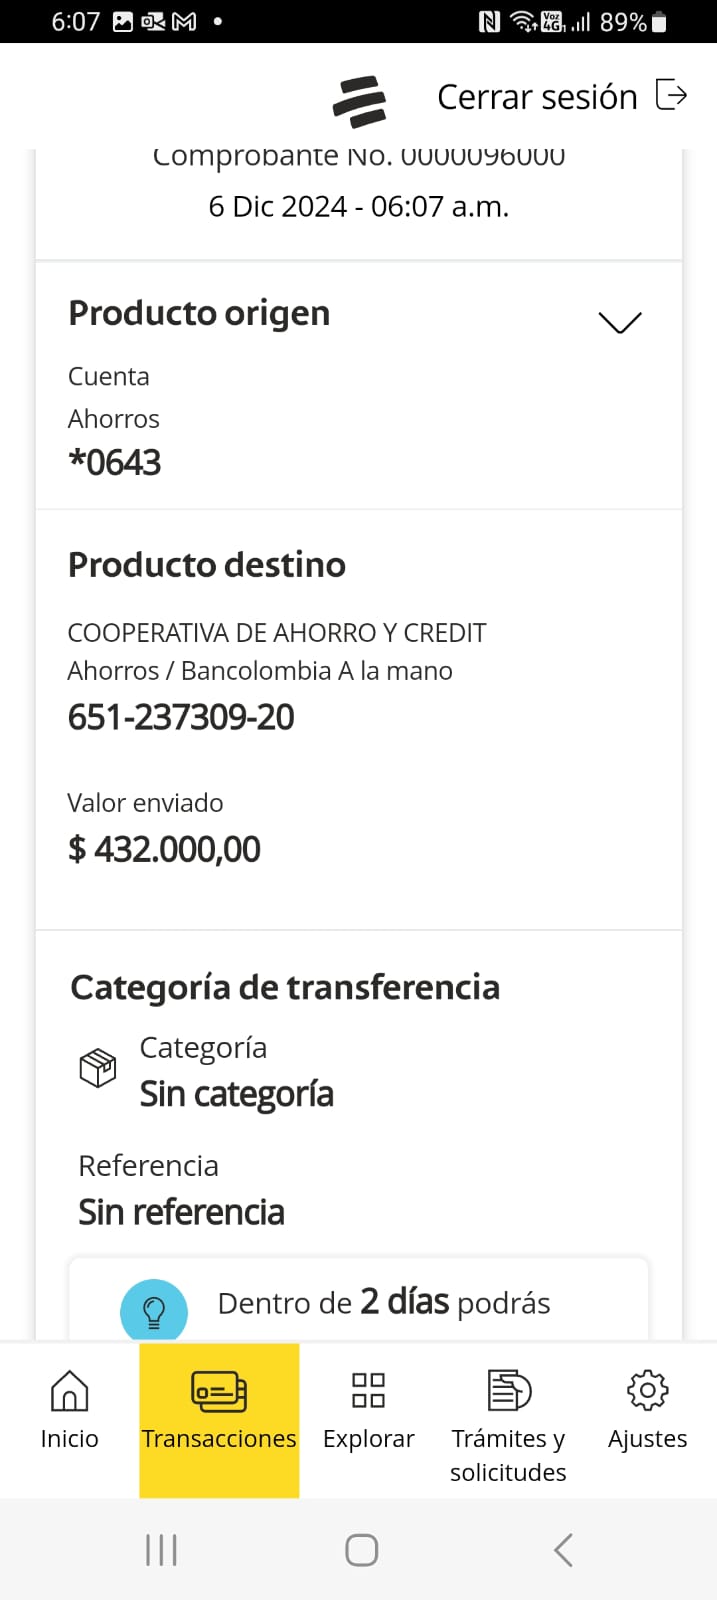Tap the Bancolombia logo icon
Screen dimensions: 717x1600
359,100
